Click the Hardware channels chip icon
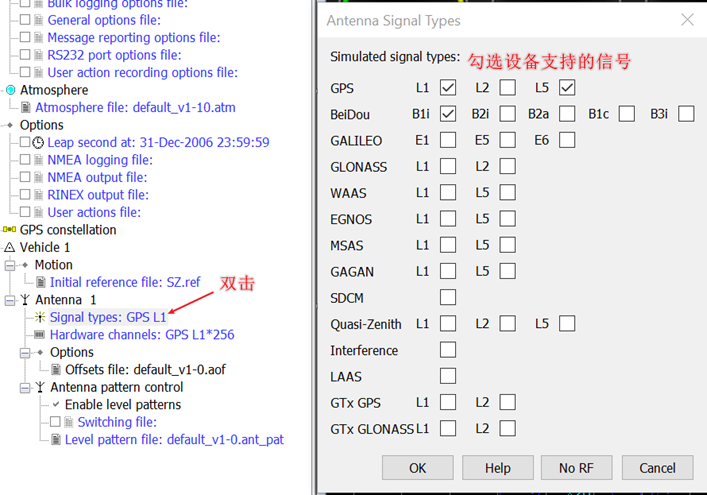This screenshot has height=495, width=707. (41, 335)
